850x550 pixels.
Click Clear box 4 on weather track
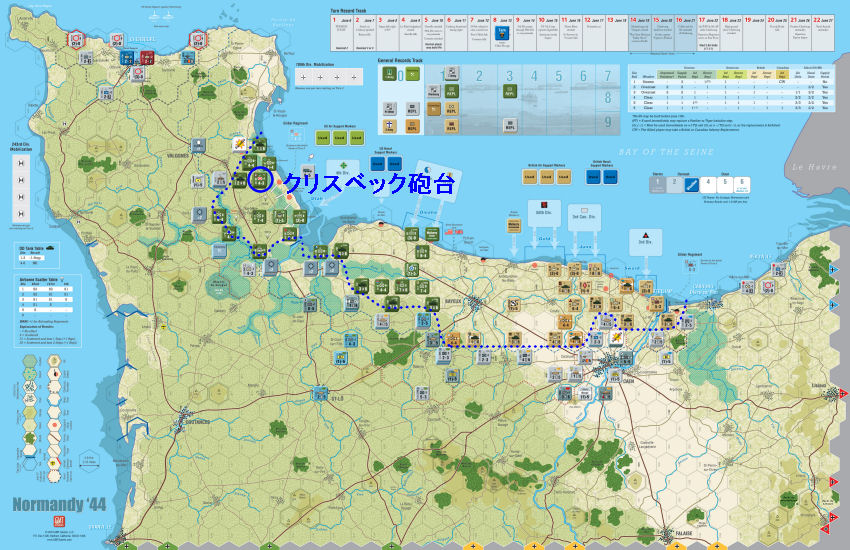click(708, 185)
